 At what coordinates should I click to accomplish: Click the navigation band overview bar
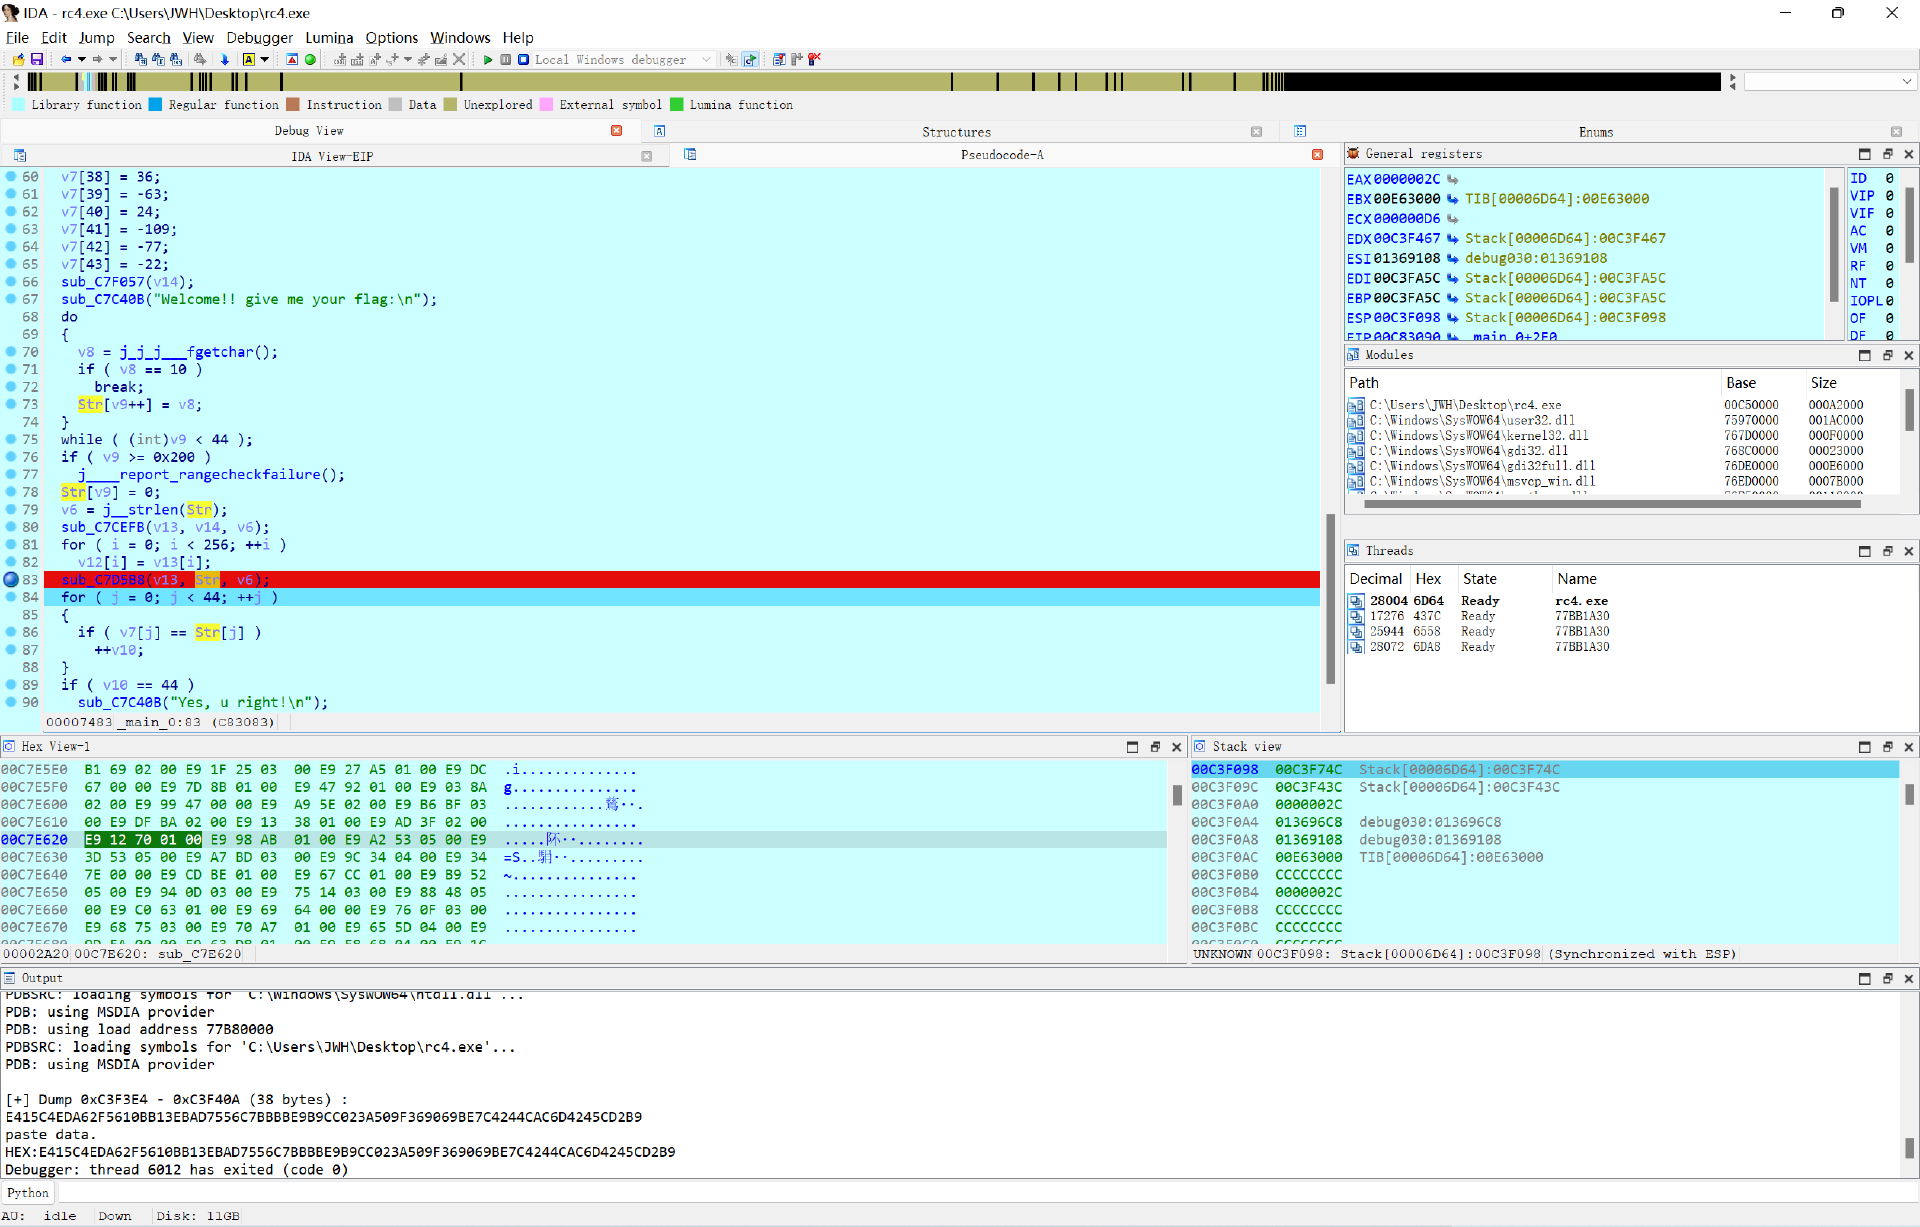click(x=873, y=82)
